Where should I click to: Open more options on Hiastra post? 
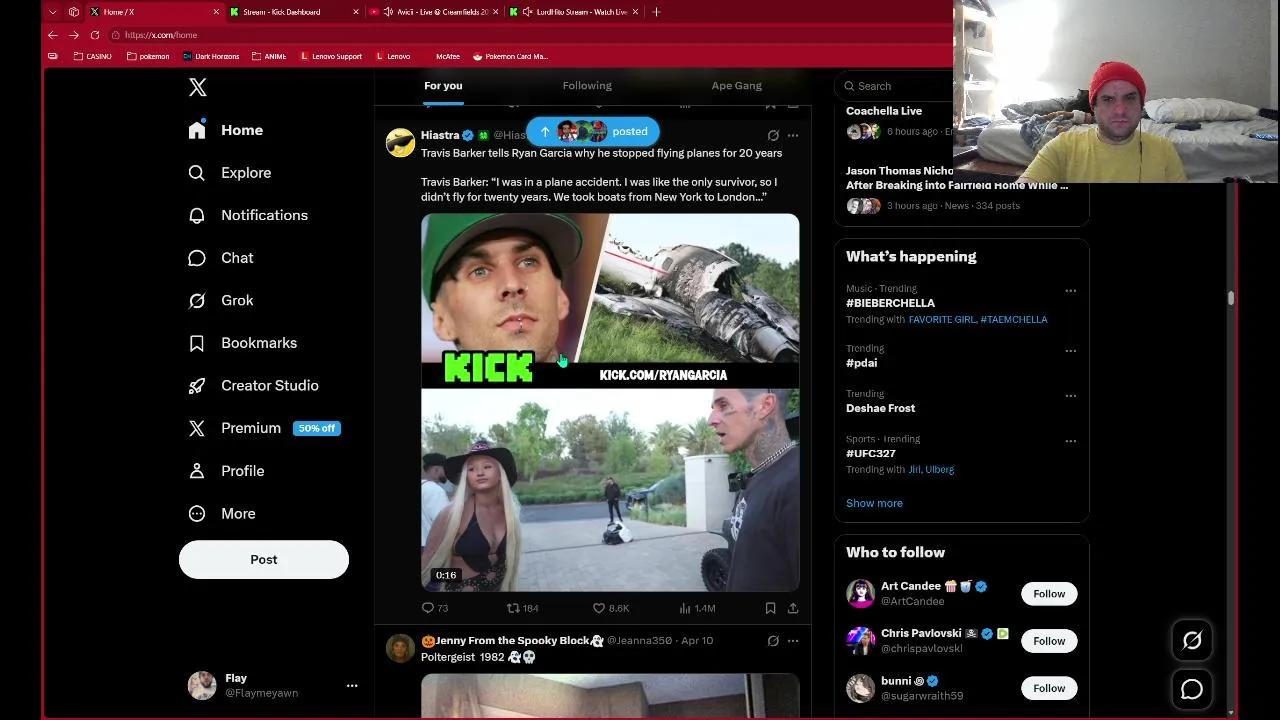click(793, 135)
